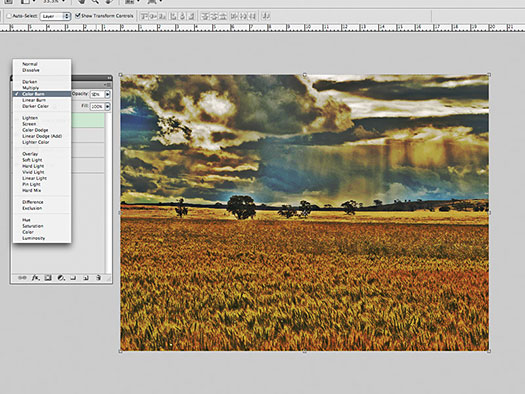Create a new group folder icon
Image resolution: width=525 pixels, height=394 pixels.
click(73, 278)
